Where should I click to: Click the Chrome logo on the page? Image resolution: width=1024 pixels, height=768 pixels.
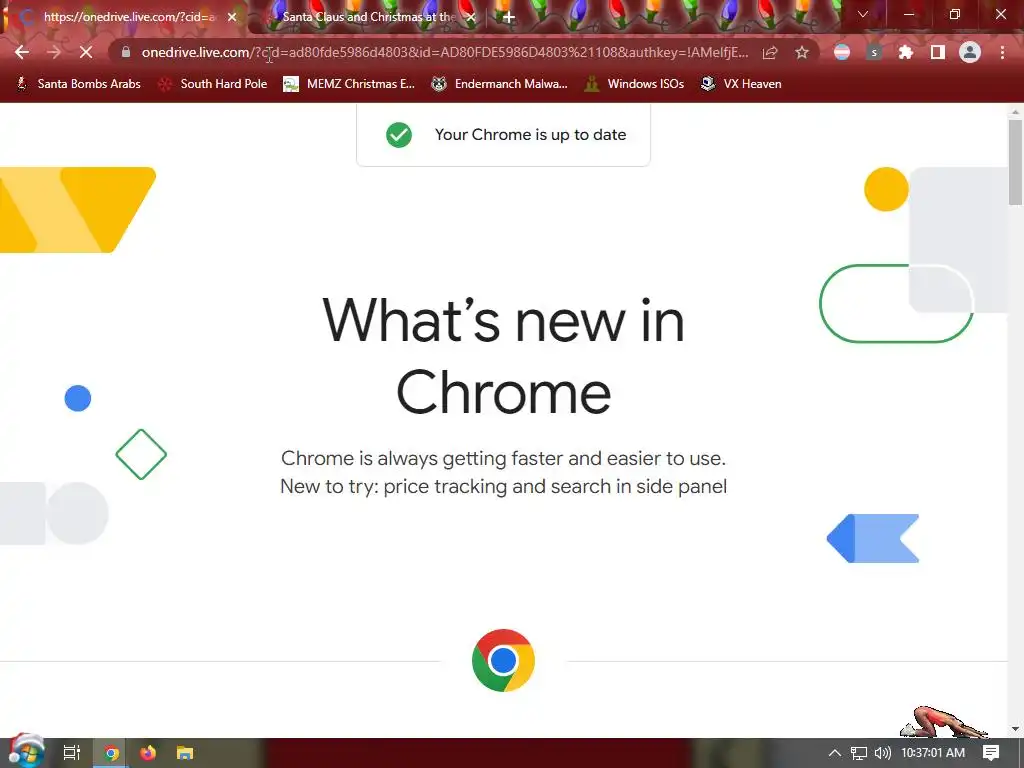(x=504, y=660)
